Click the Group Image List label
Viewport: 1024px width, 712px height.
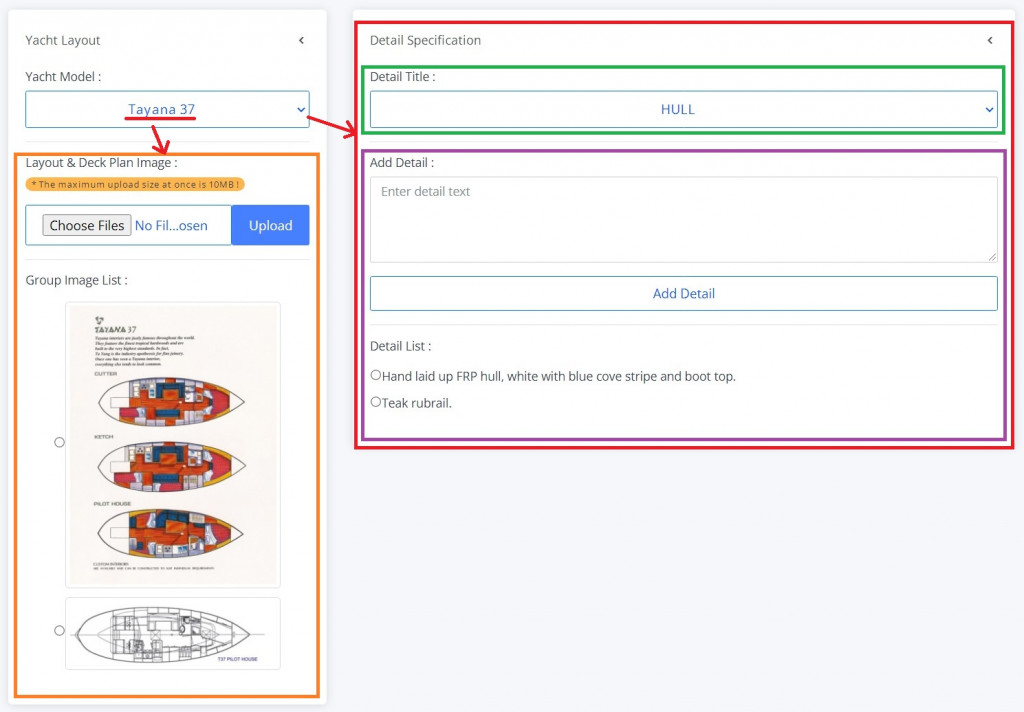[x=76, y=280]
